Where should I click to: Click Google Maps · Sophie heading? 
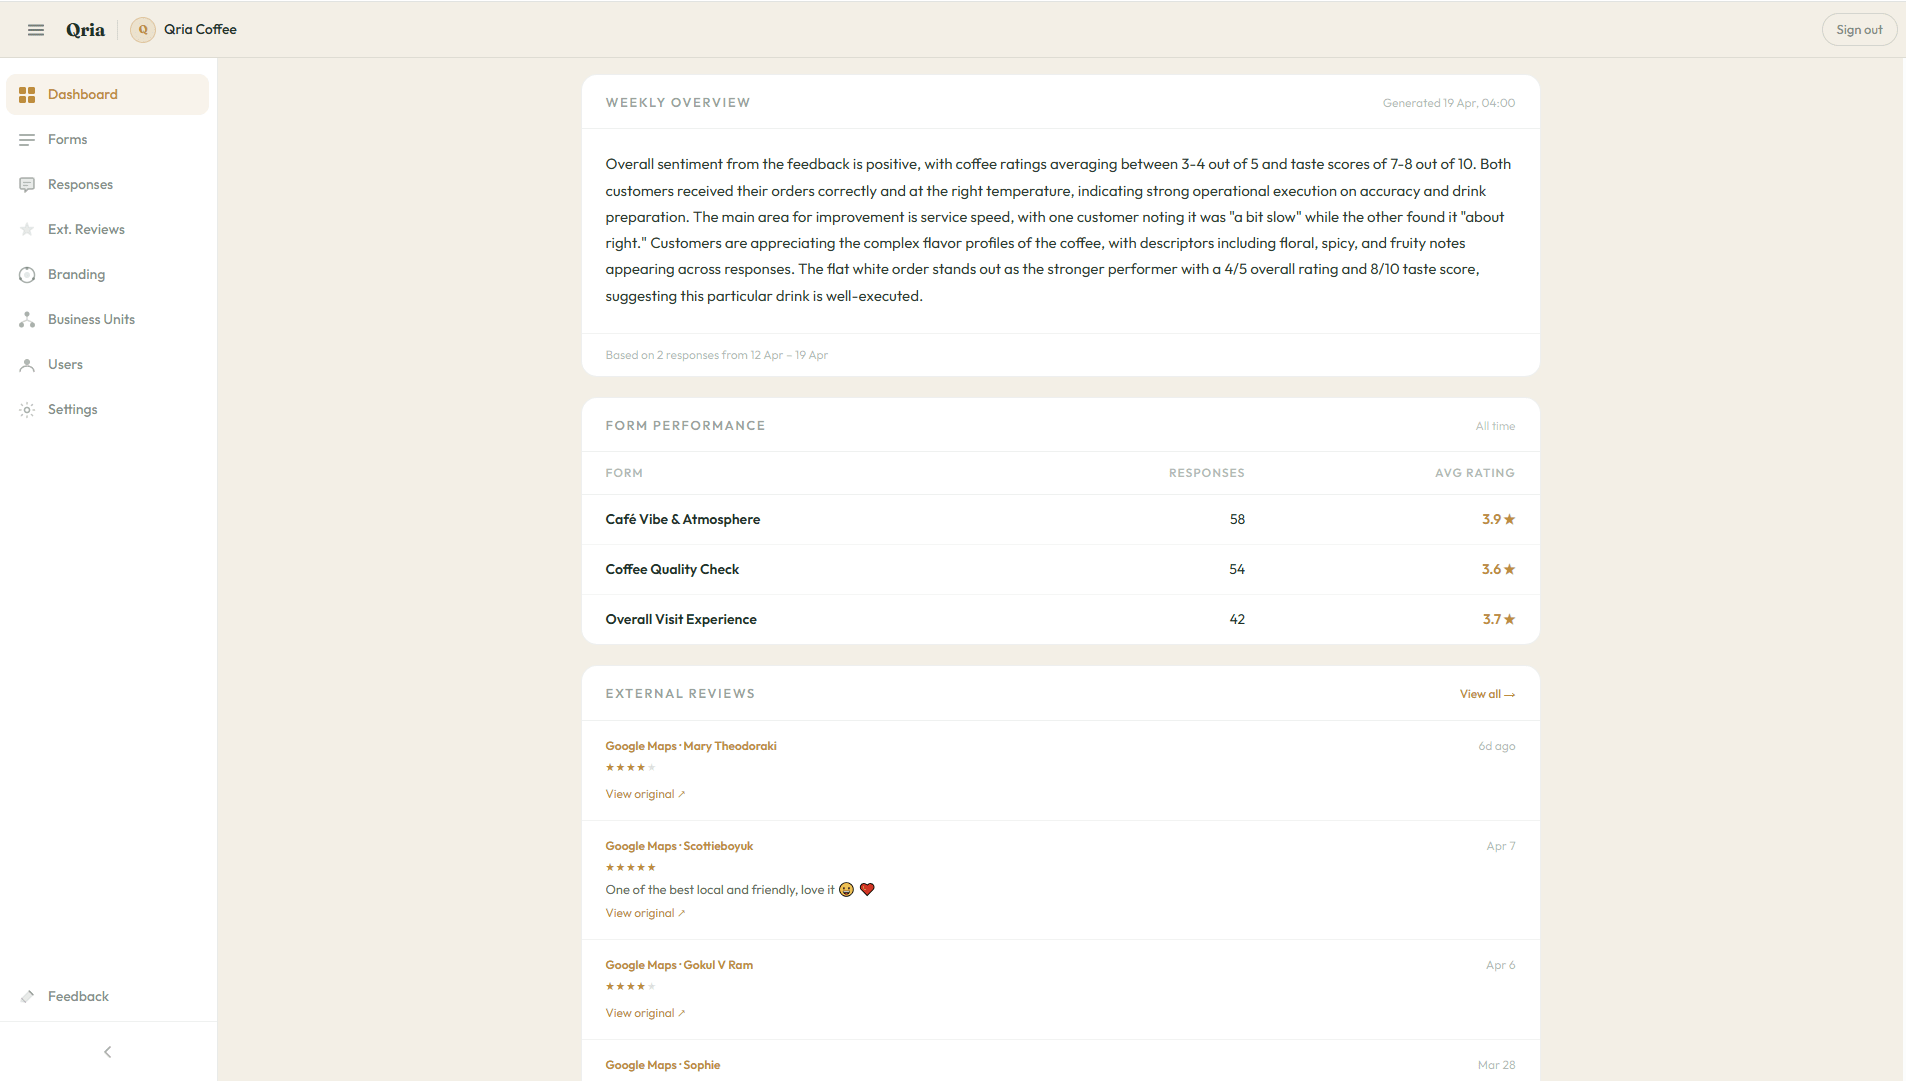663,1066
